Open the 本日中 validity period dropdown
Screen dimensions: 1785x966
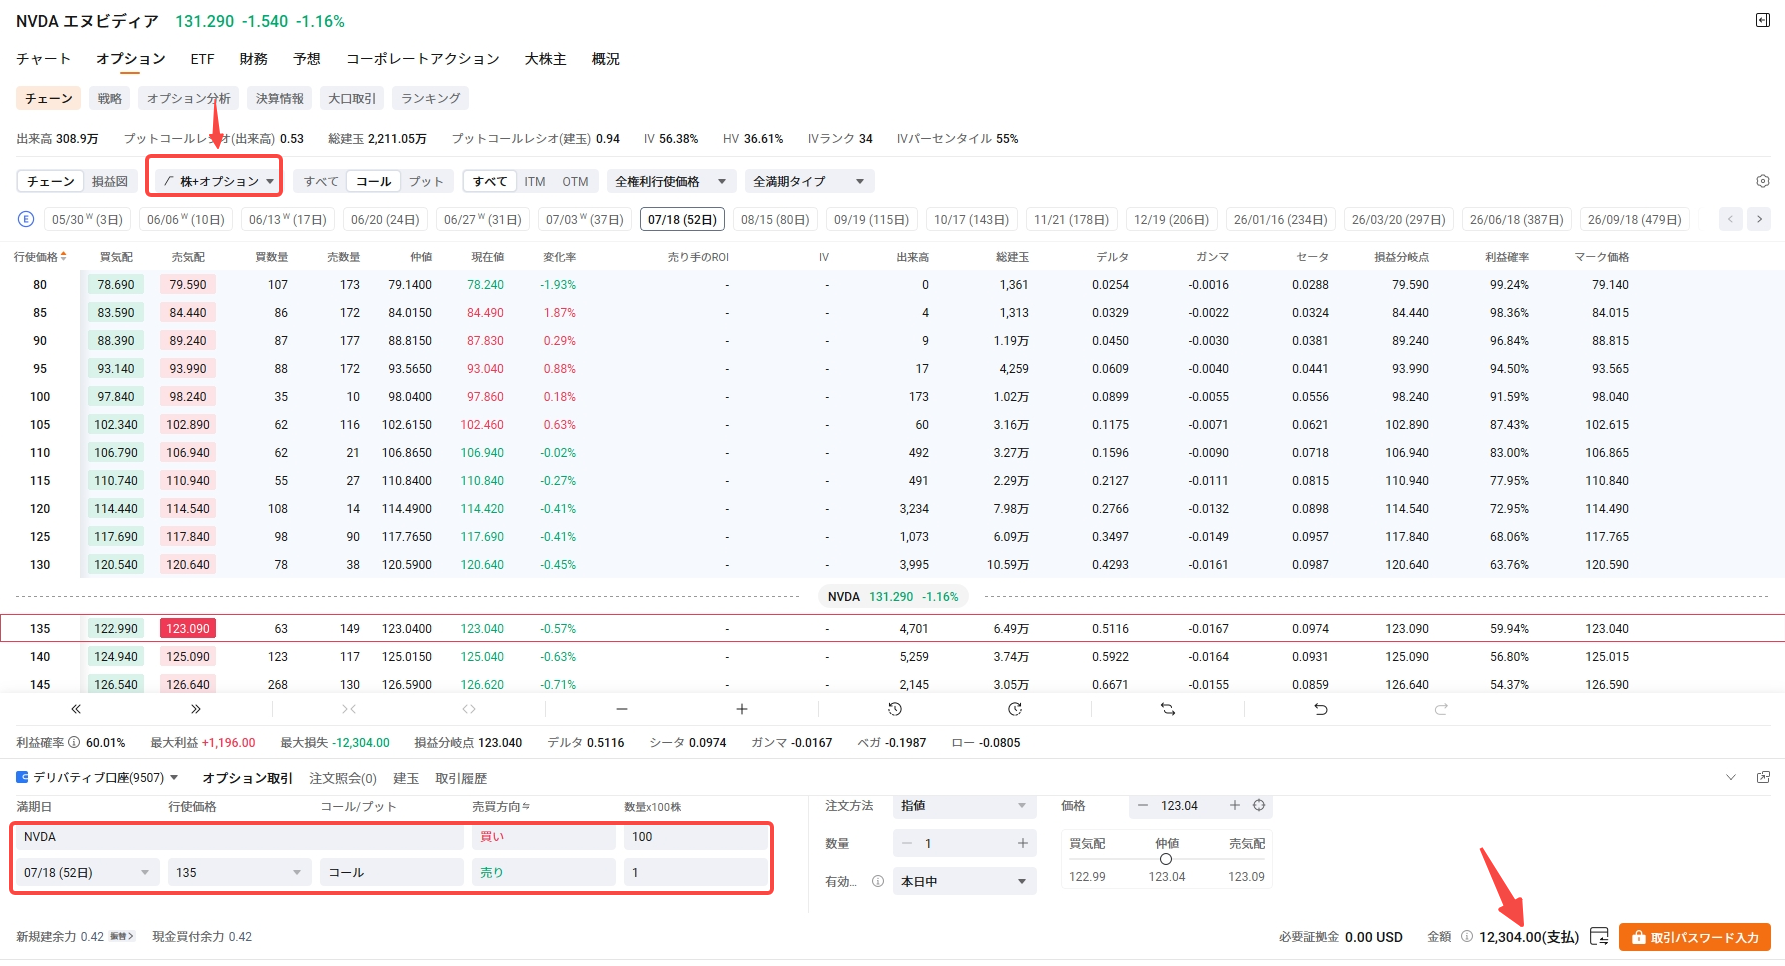tap(963, 881)
